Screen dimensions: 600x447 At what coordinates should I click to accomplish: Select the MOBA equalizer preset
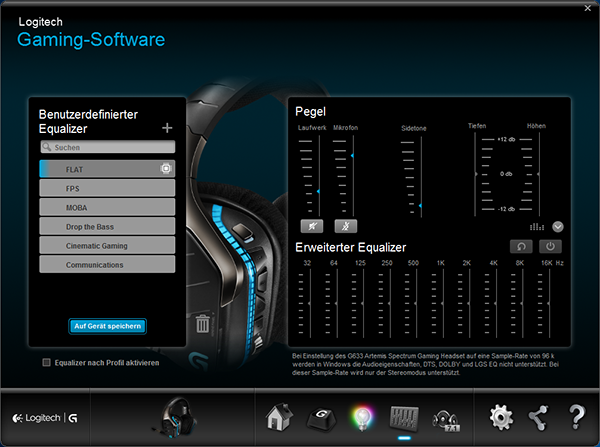click(107, 207)
